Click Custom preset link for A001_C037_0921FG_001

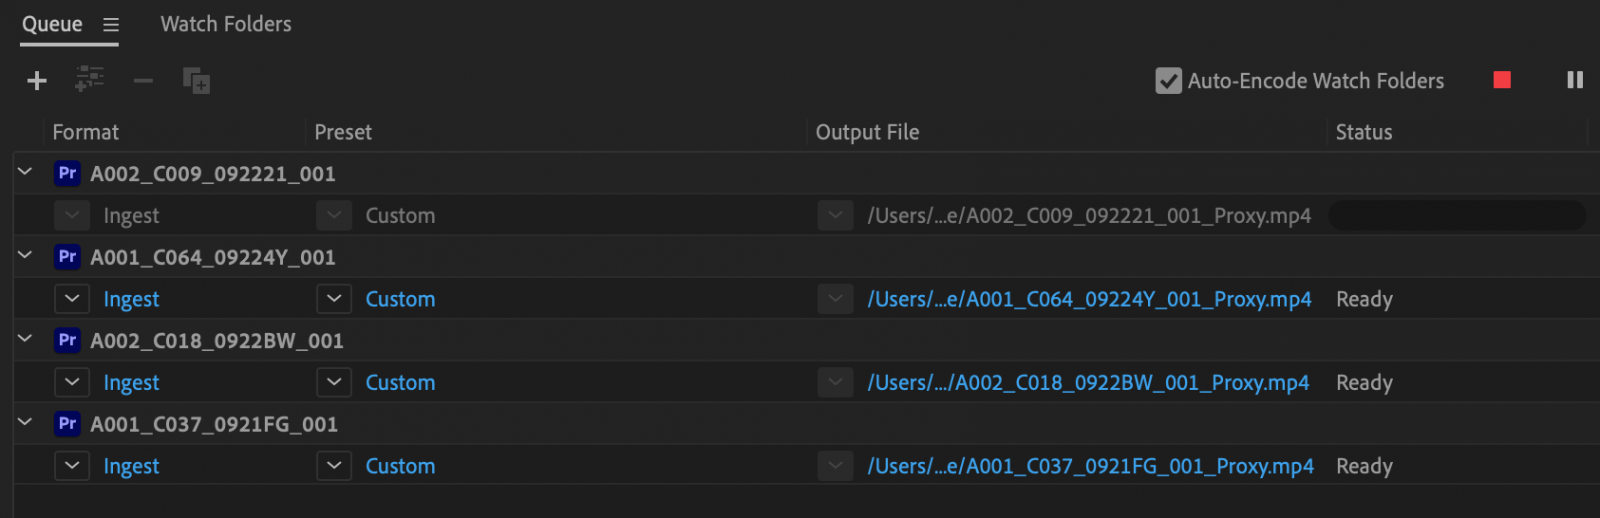(x=400, y=466)
